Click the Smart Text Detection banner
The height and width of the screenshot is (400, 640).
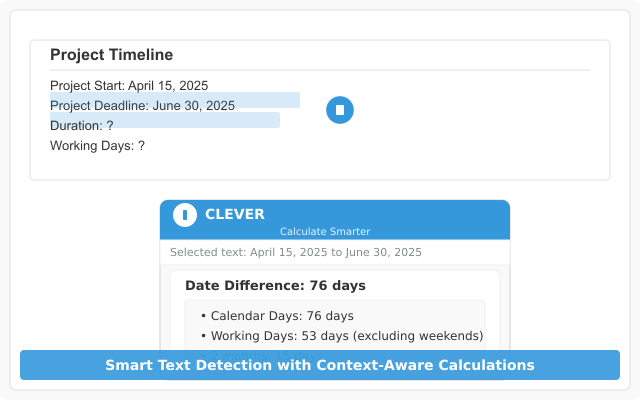pos(320,365)
